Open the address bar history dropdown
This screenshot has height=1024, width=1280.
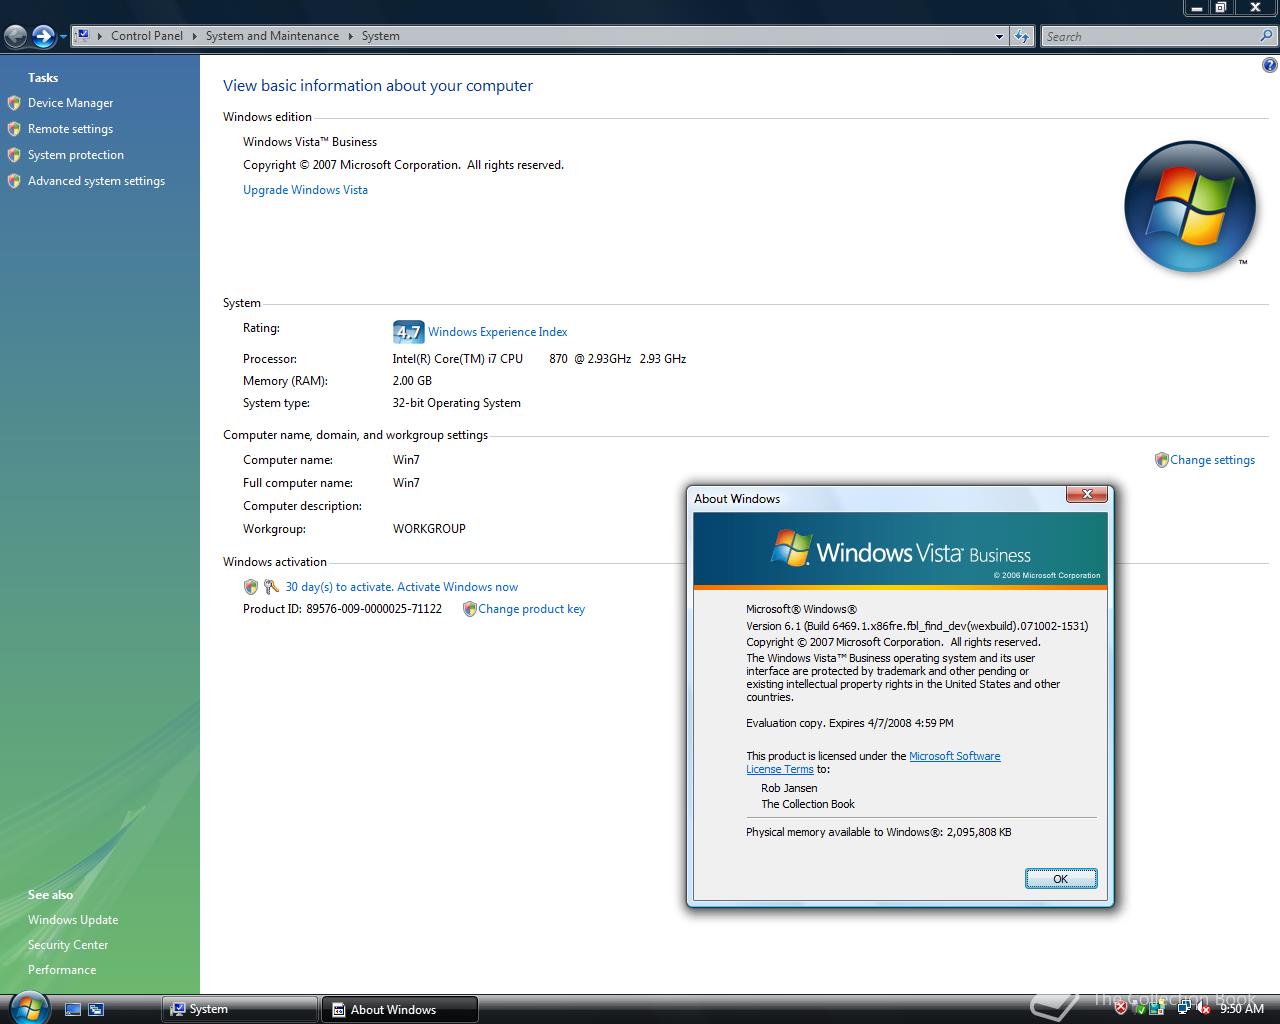tap(999, 37)
